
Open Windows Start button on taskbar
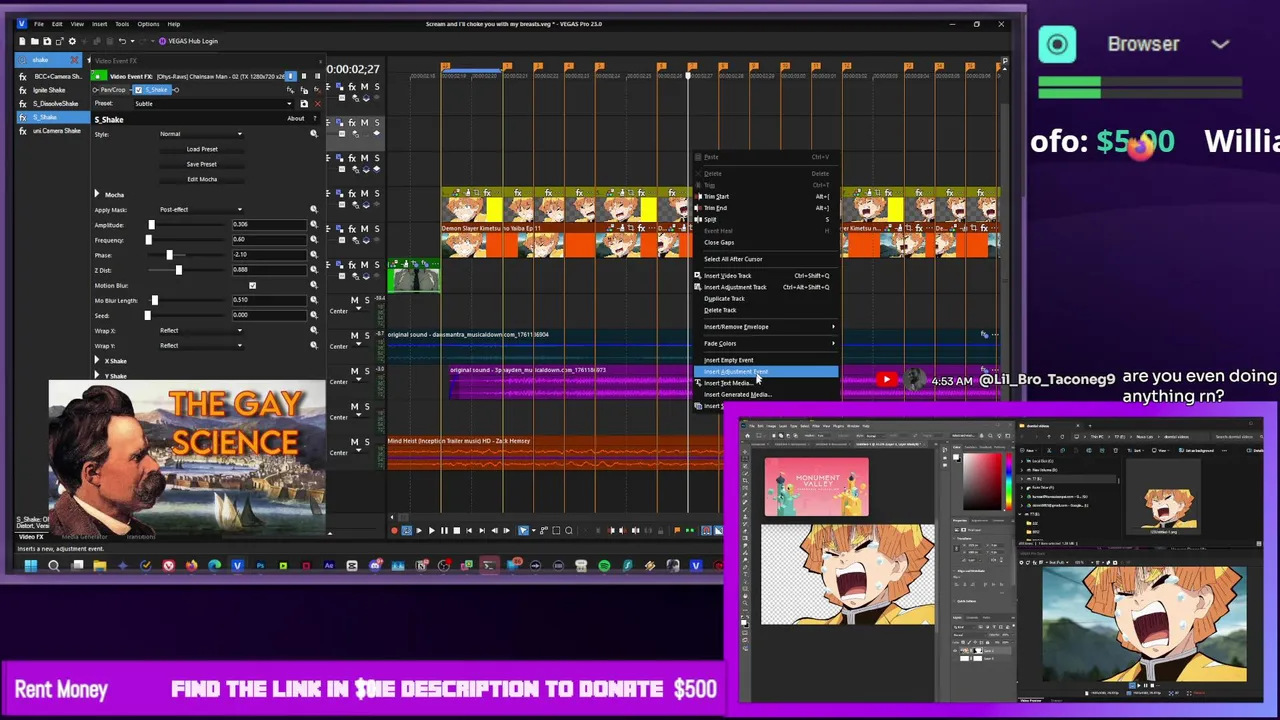pyautogui.click(x=30, y=566)
